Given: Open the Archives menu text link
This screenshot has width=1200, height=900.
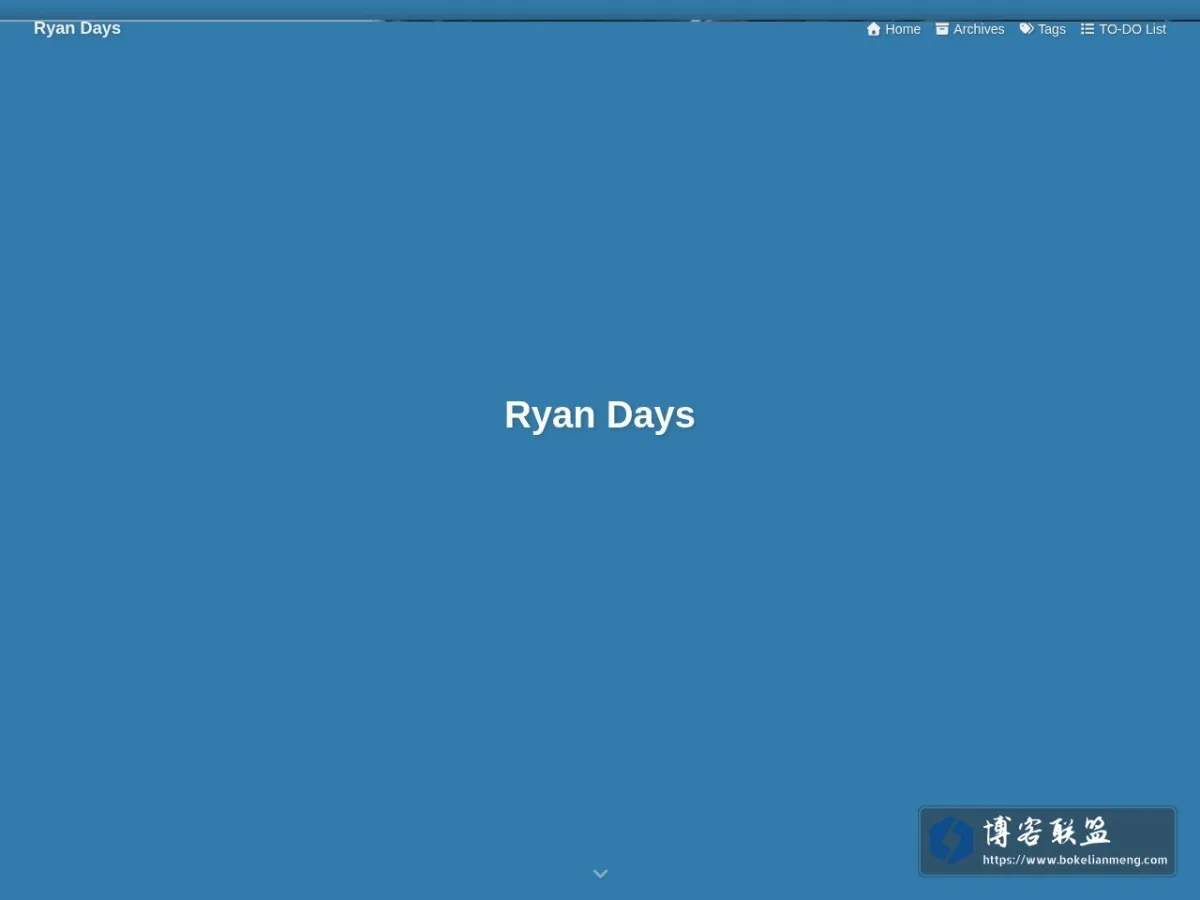Looking at the screenshot, I should point(979,29).
